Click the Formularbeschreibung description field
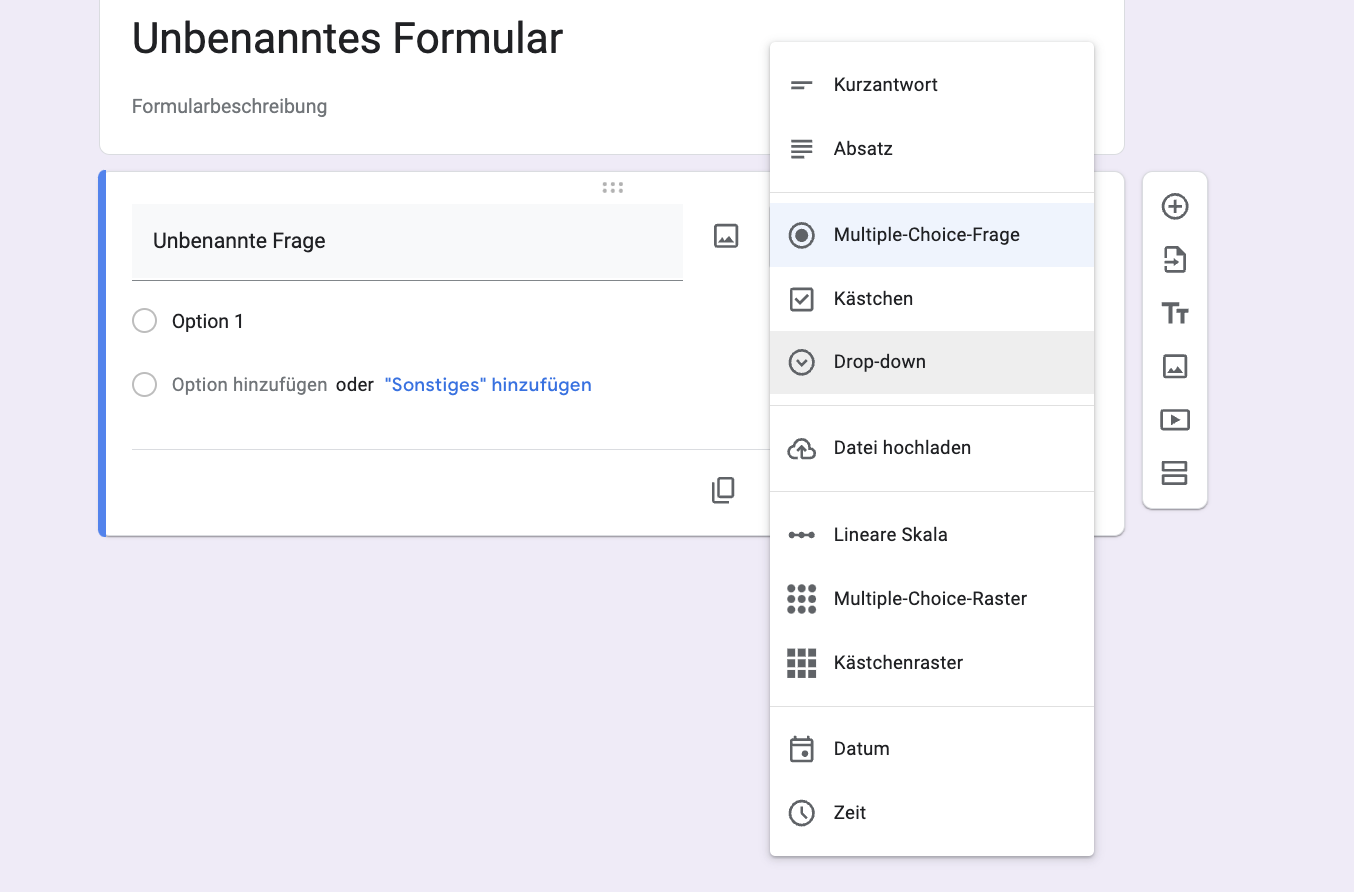 coord(230,106)
